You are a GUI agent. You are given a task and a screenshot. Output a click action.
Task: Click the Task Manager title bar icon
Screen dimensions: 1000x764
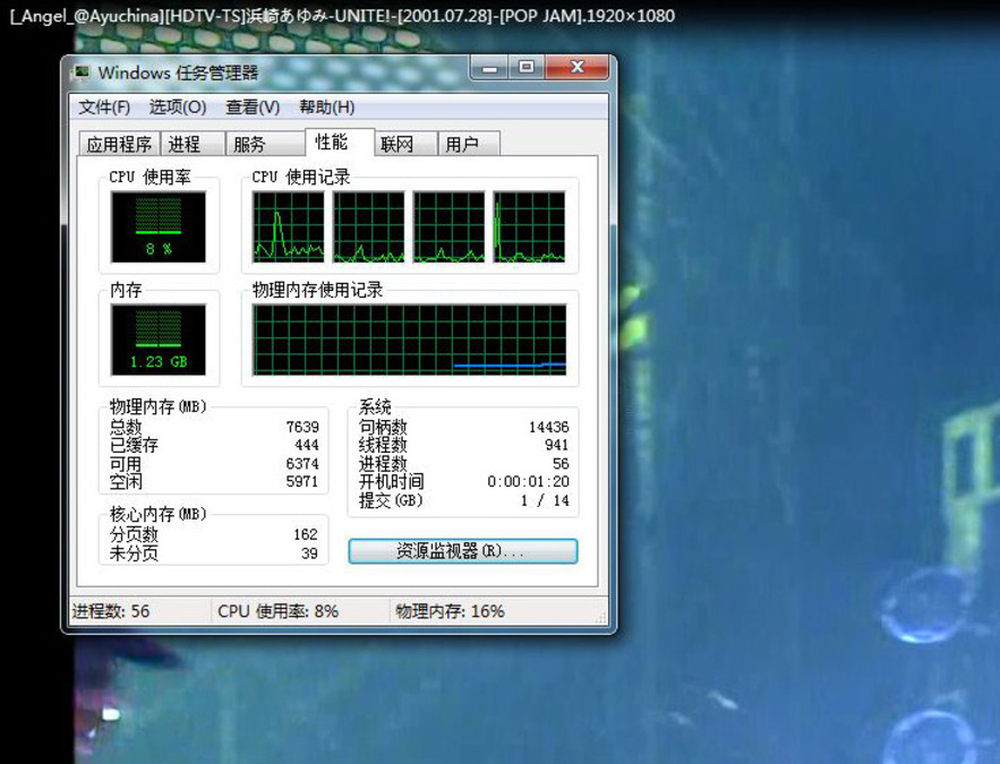click(x=82, y=72)
